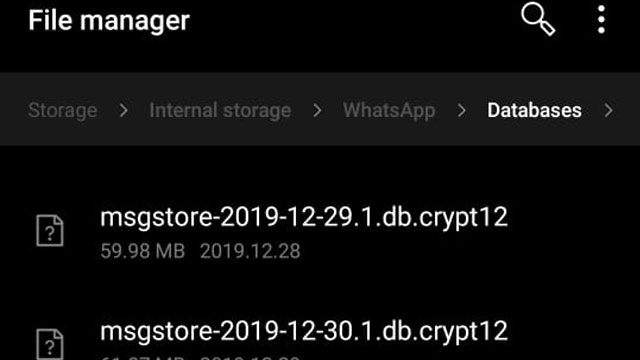Click the chevron after Databases
Image resolution: width=640 pixels, height=360 pixels.
609,110
